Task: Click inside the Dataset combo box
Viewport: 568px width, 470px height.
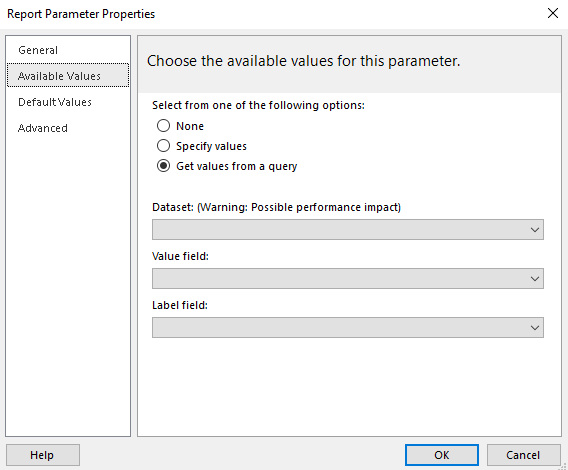Action: pos(348,229)
